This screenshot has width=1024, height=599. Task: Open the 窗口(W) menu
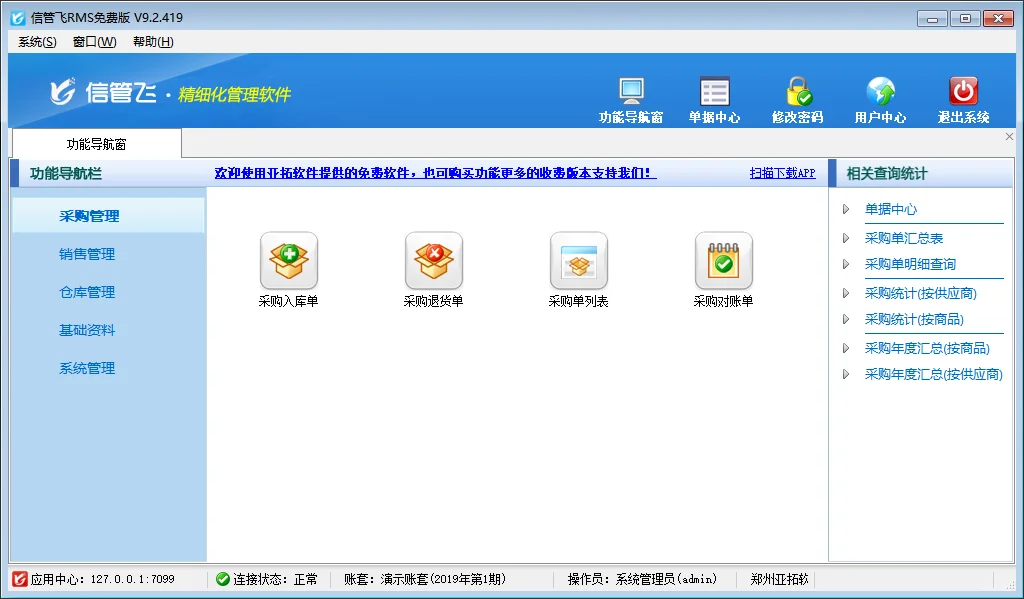(95, 42)
